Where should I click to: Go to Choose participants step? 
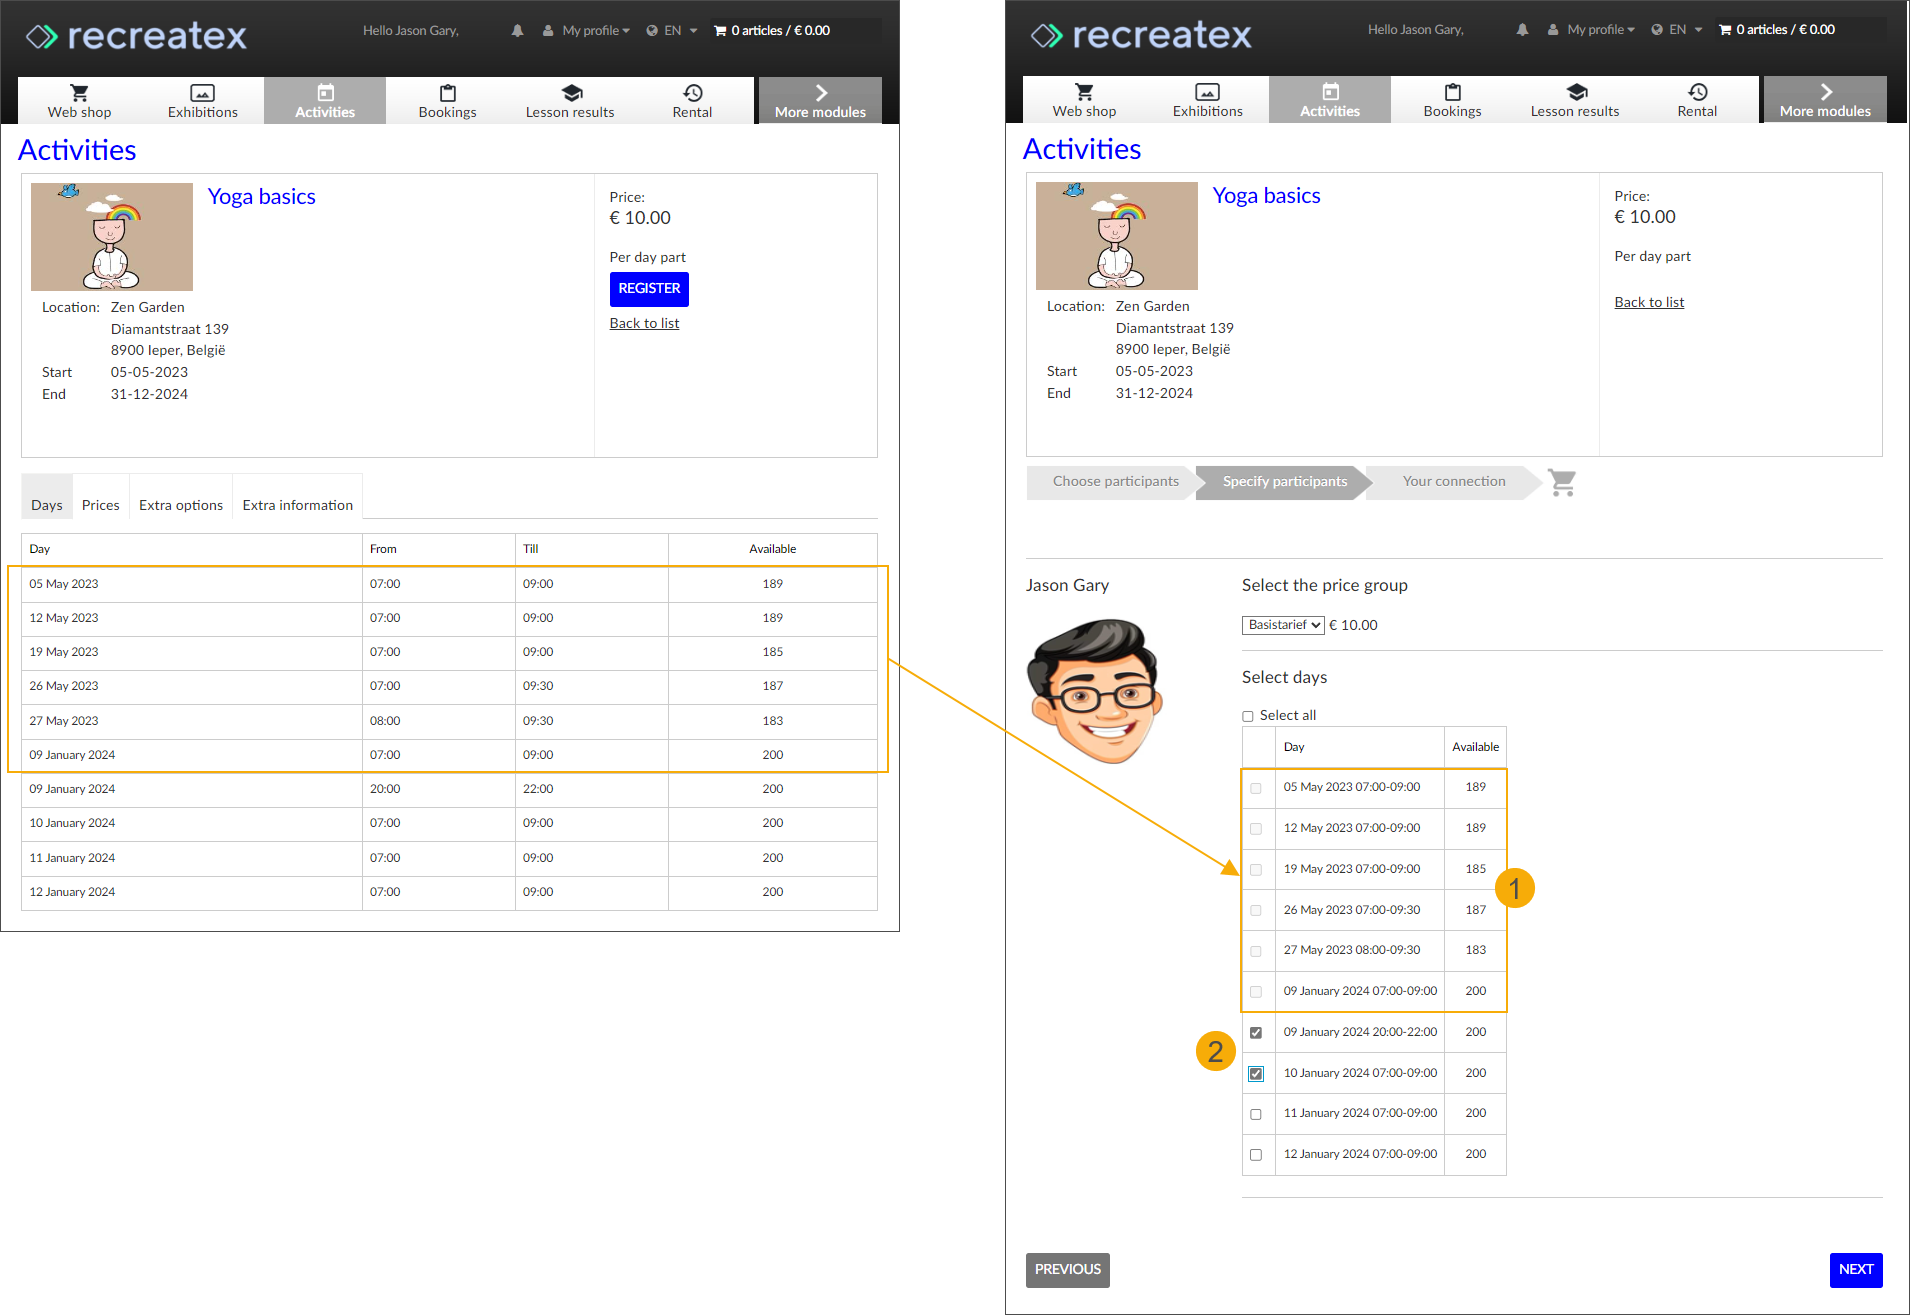tap(1115, 482)
